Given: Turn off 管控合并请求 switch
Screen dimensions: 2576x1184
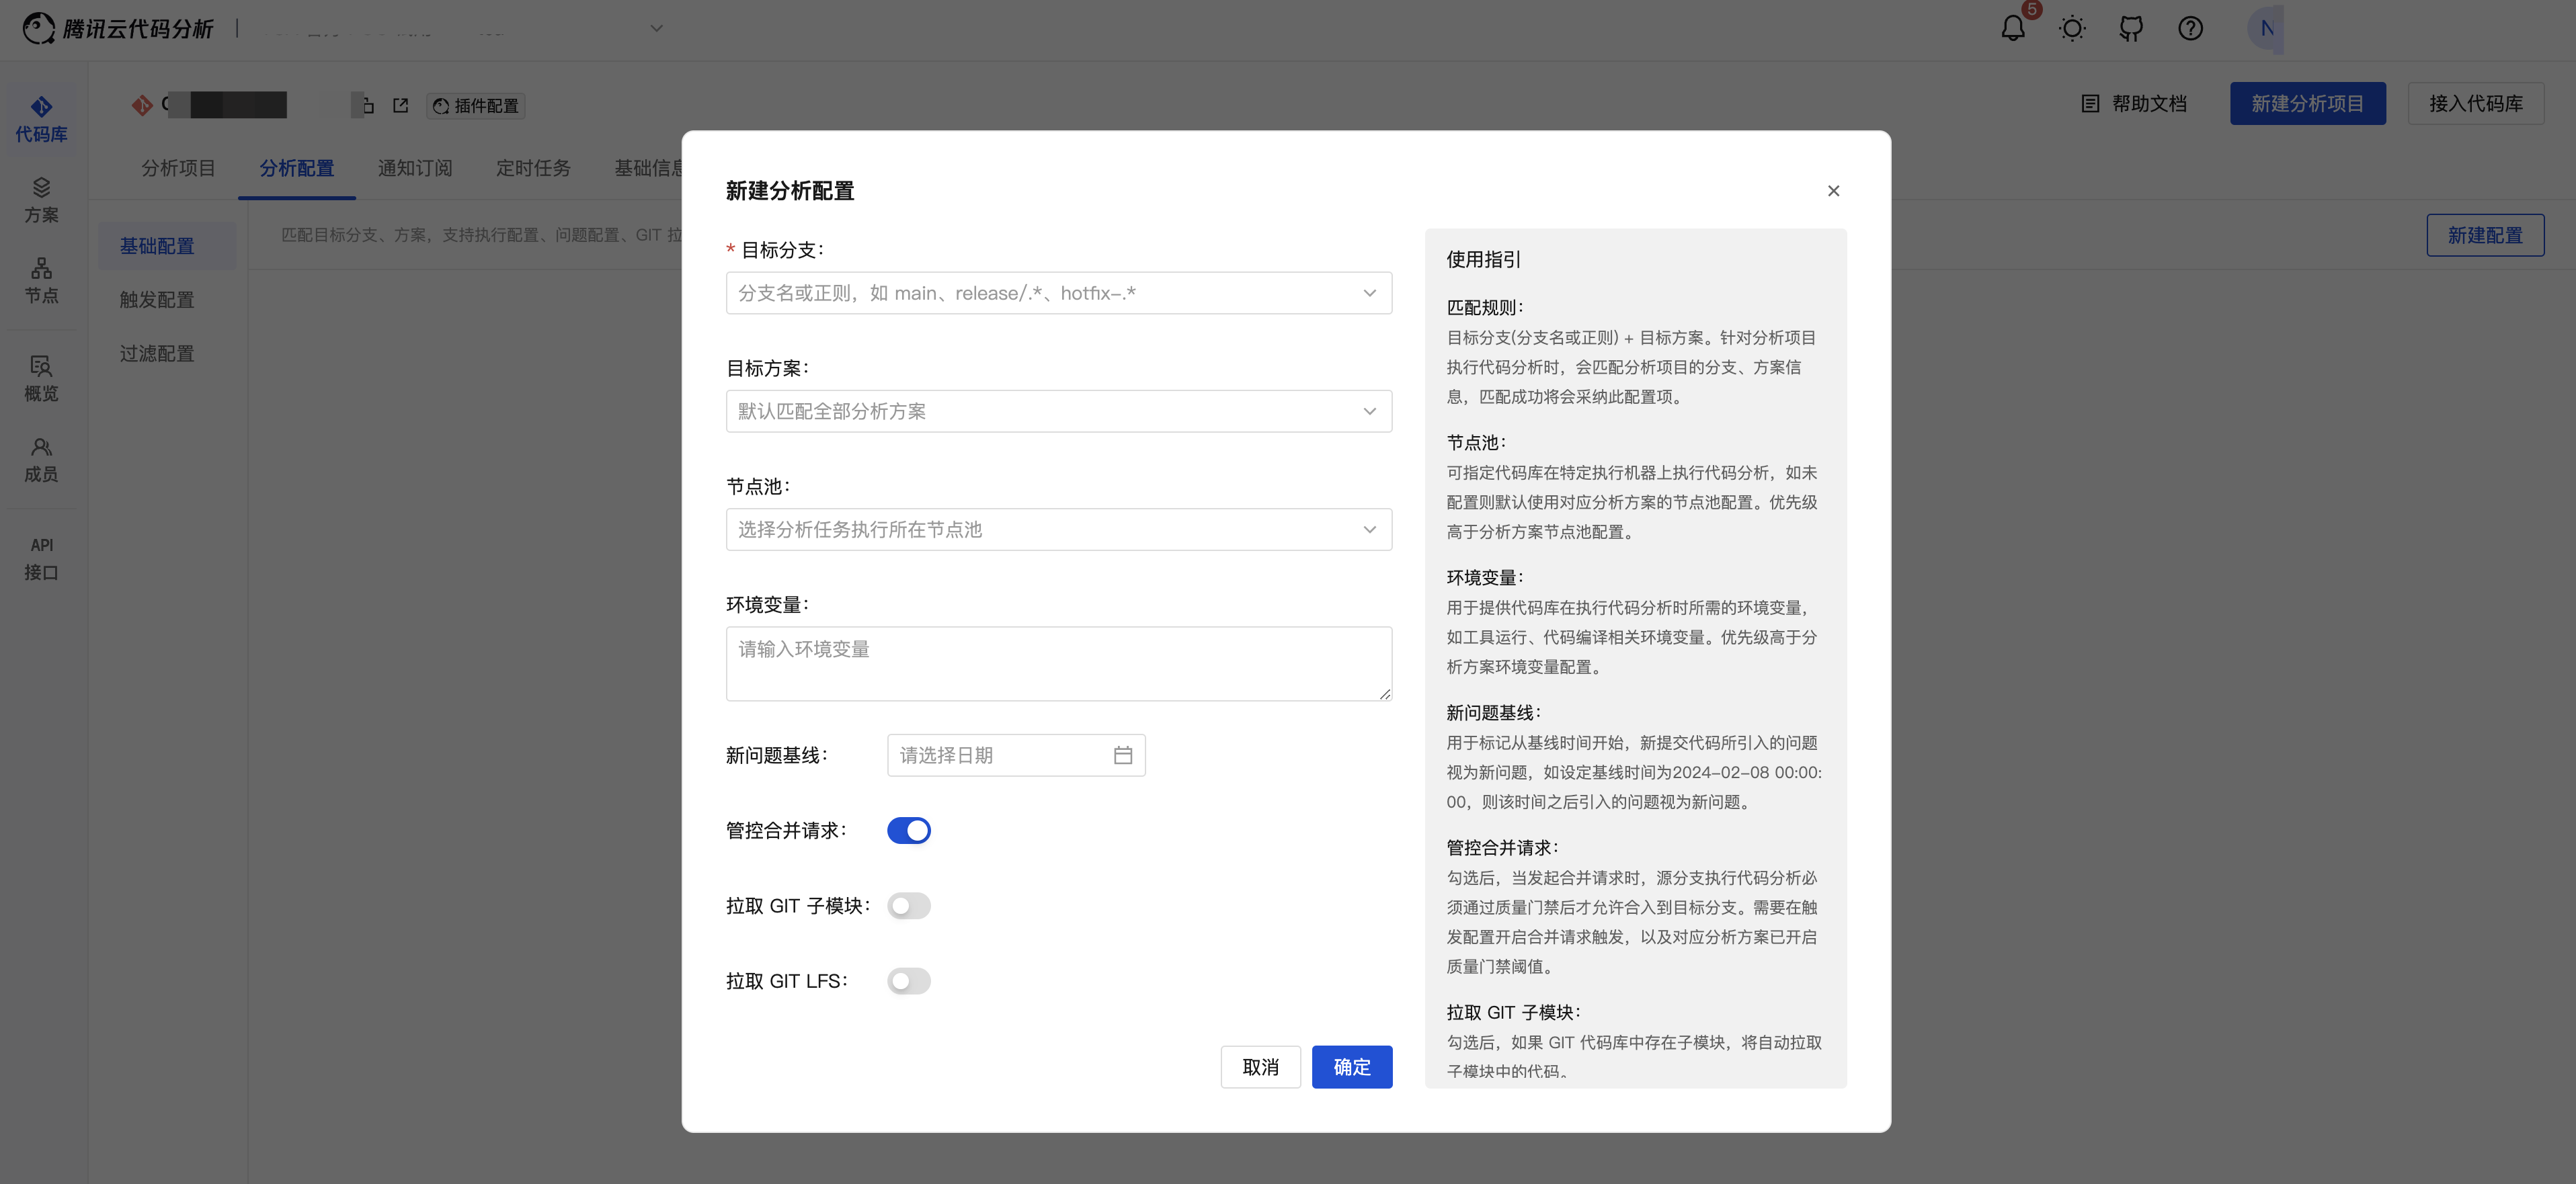Looking at the screenshot, I should tap(908, 830).
